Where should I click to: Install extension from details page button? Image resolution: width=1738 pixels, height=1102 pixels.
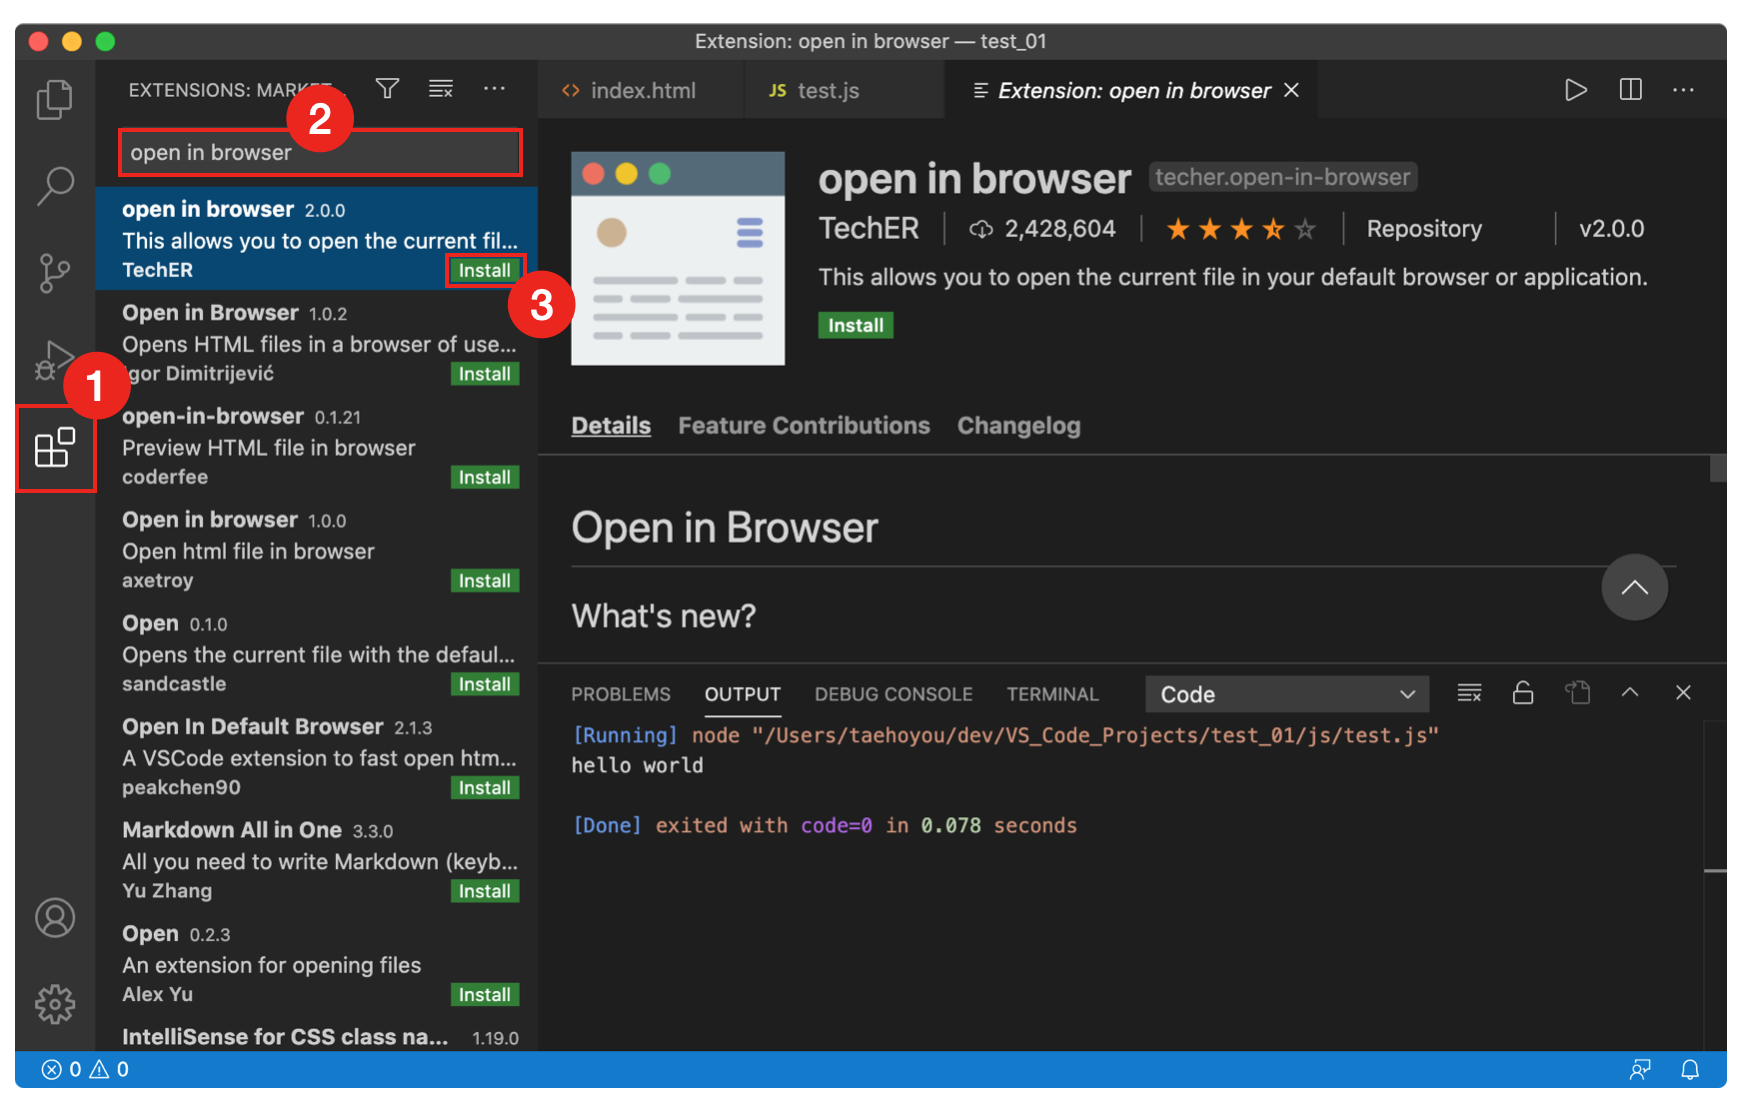pos(856,325)
